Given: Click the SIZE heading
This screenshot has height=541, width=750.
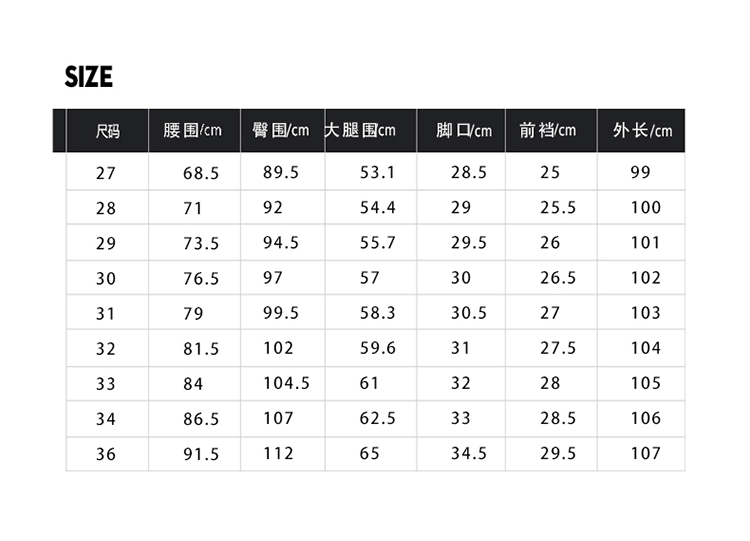Looking at the screenshot, I should [x=88, y=77].
